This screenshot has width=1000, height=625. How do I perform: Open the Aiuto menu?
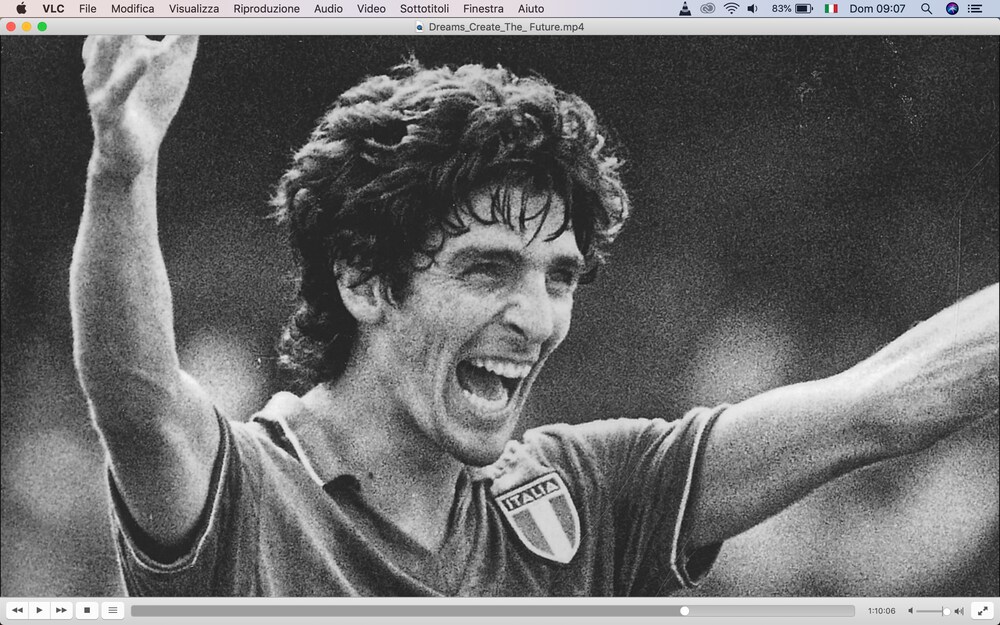tap(531, 8)
